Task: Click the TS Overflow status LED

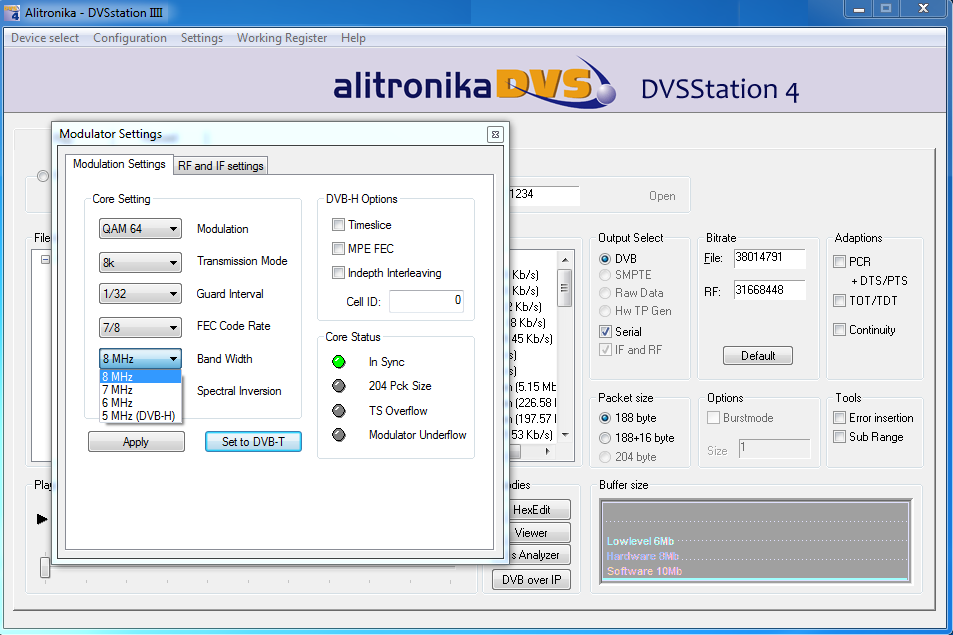Action: click(x=338, y=410)
